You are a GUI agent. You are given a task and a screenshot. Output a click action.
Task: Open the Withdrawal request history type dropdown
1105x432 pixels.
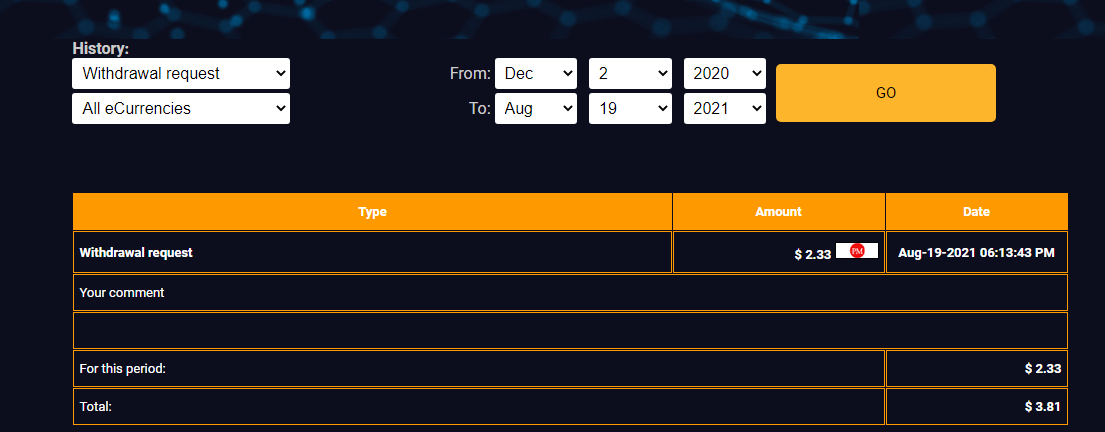[180, 73]
